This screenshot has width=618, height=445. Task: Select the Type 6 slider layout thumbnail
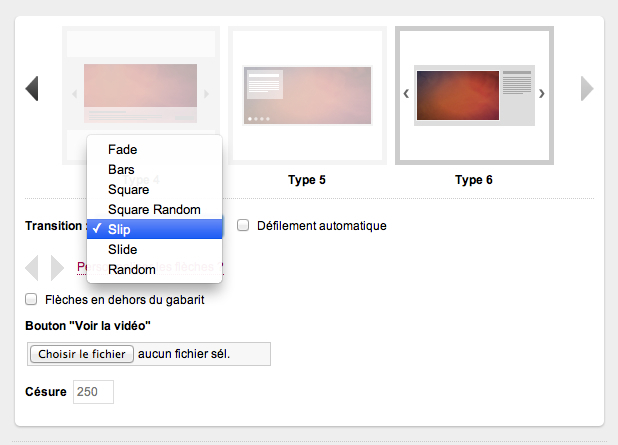(x=473, y=95)
